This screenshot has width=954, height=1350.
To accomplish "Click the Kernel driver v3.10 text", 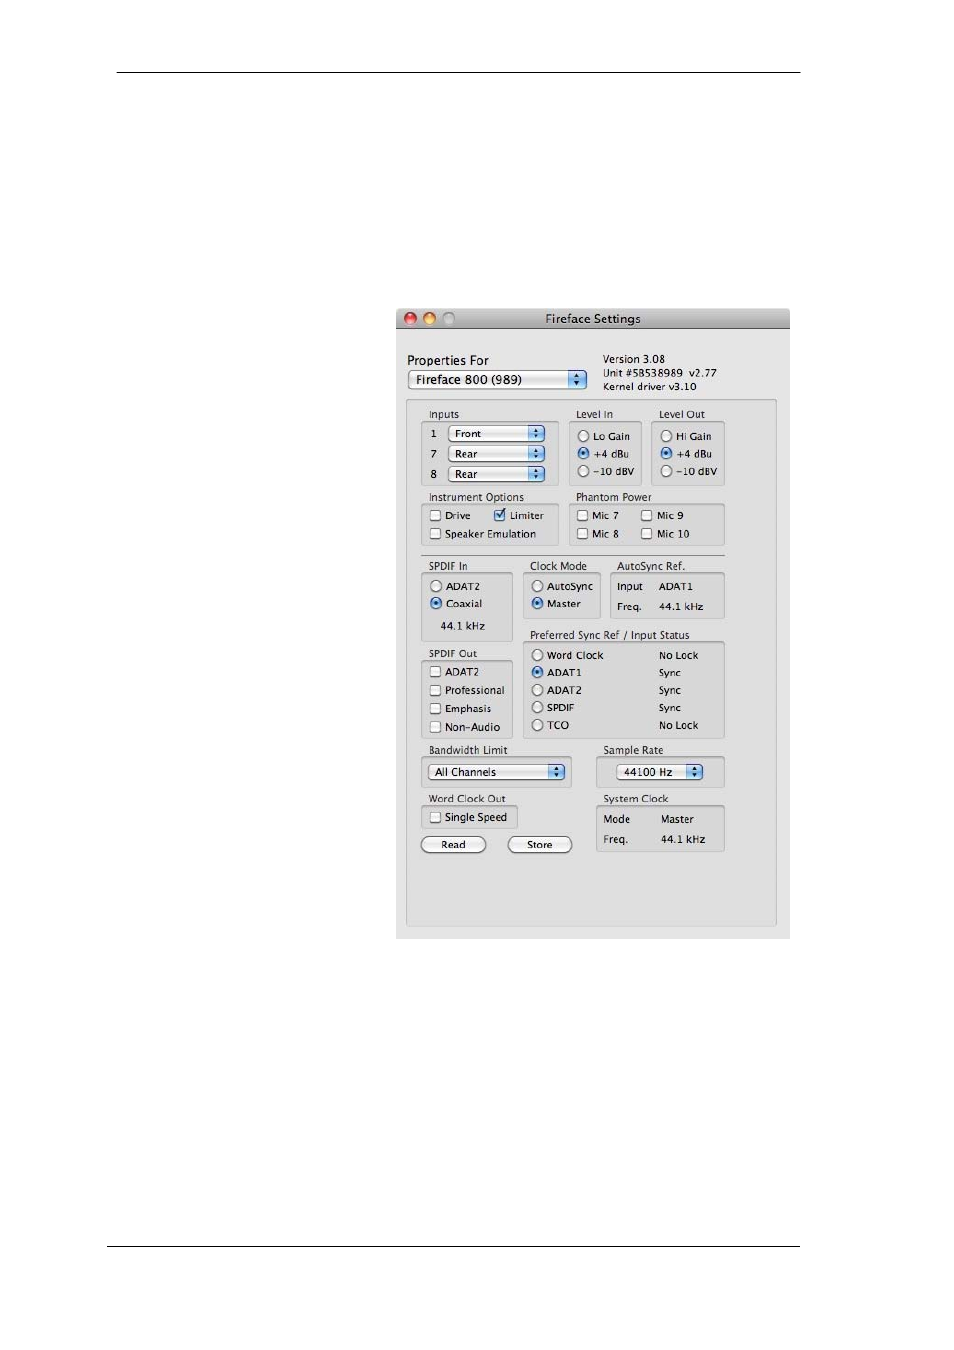I will coord(650,387).
